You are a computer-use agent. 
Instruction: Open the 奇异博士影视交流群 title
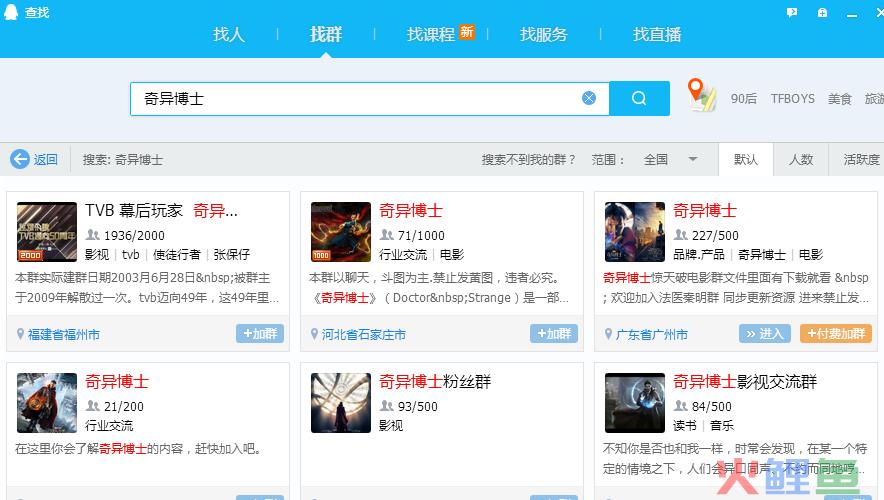point(745,382)
